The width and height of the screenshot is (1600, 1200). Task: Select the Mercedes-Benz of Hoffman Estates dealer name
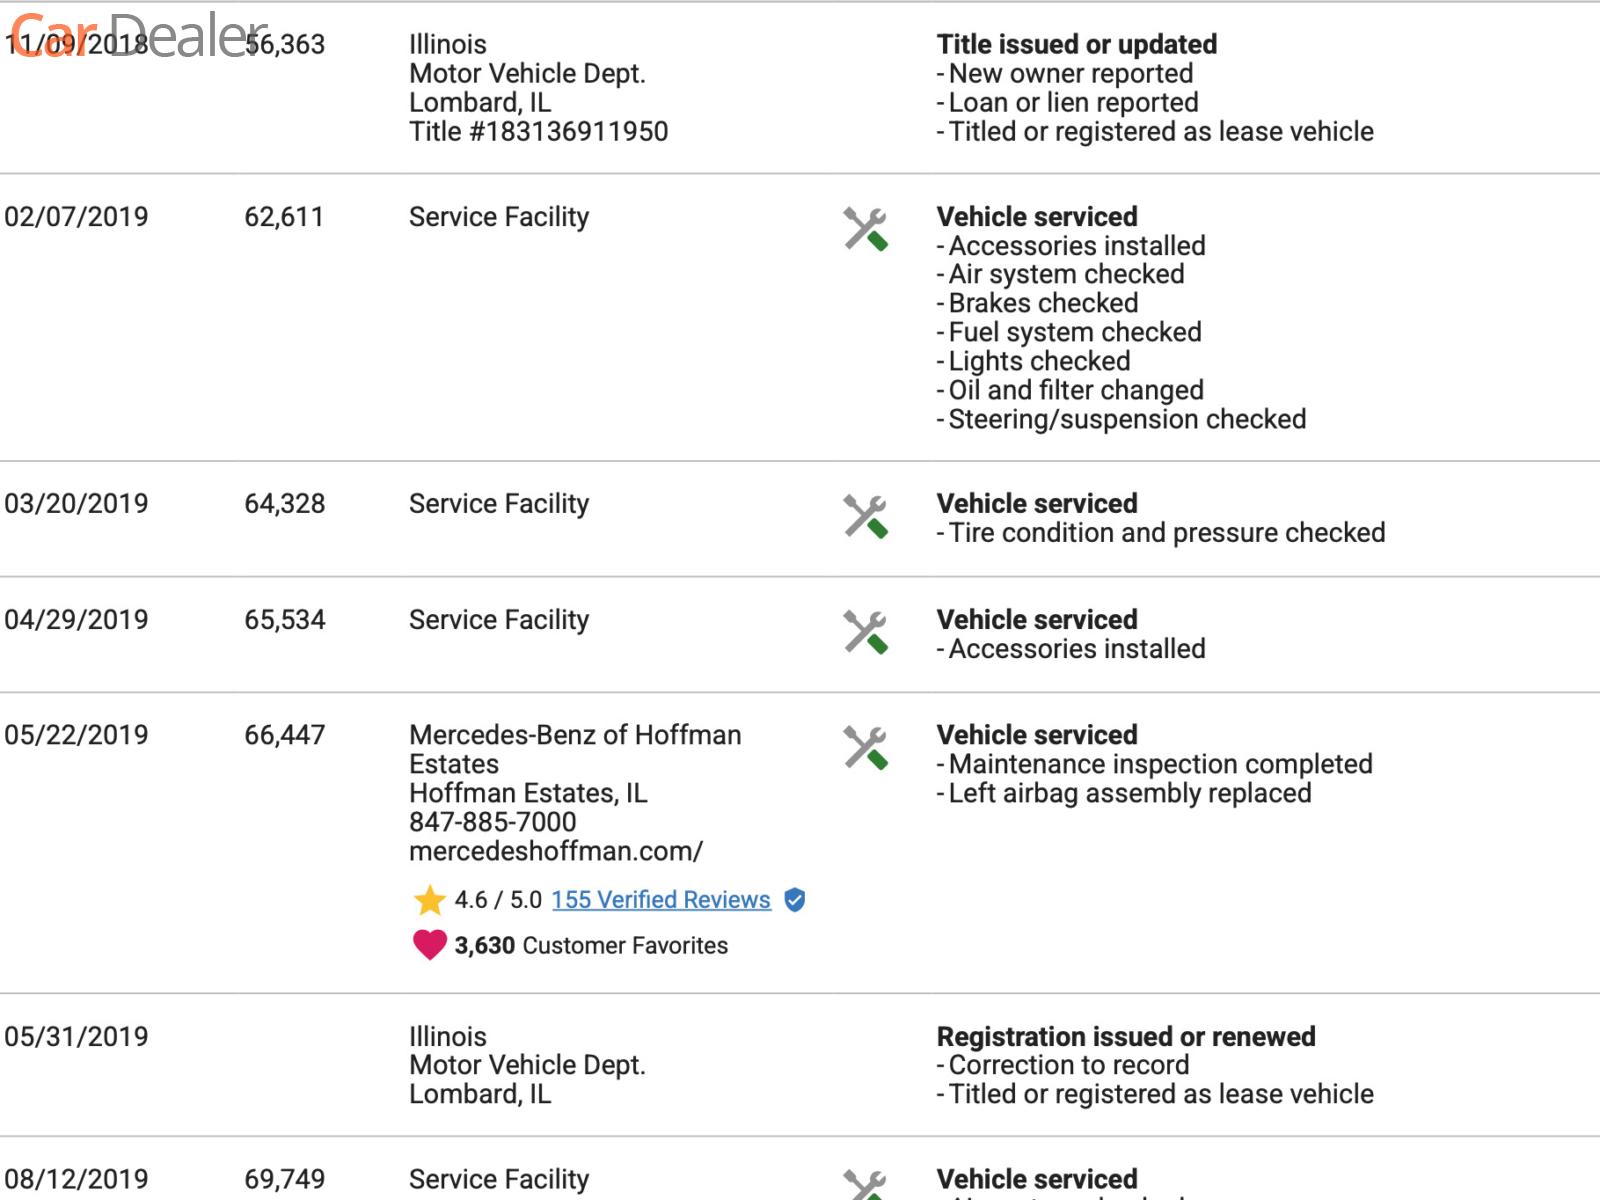click(x=574, y=749)
